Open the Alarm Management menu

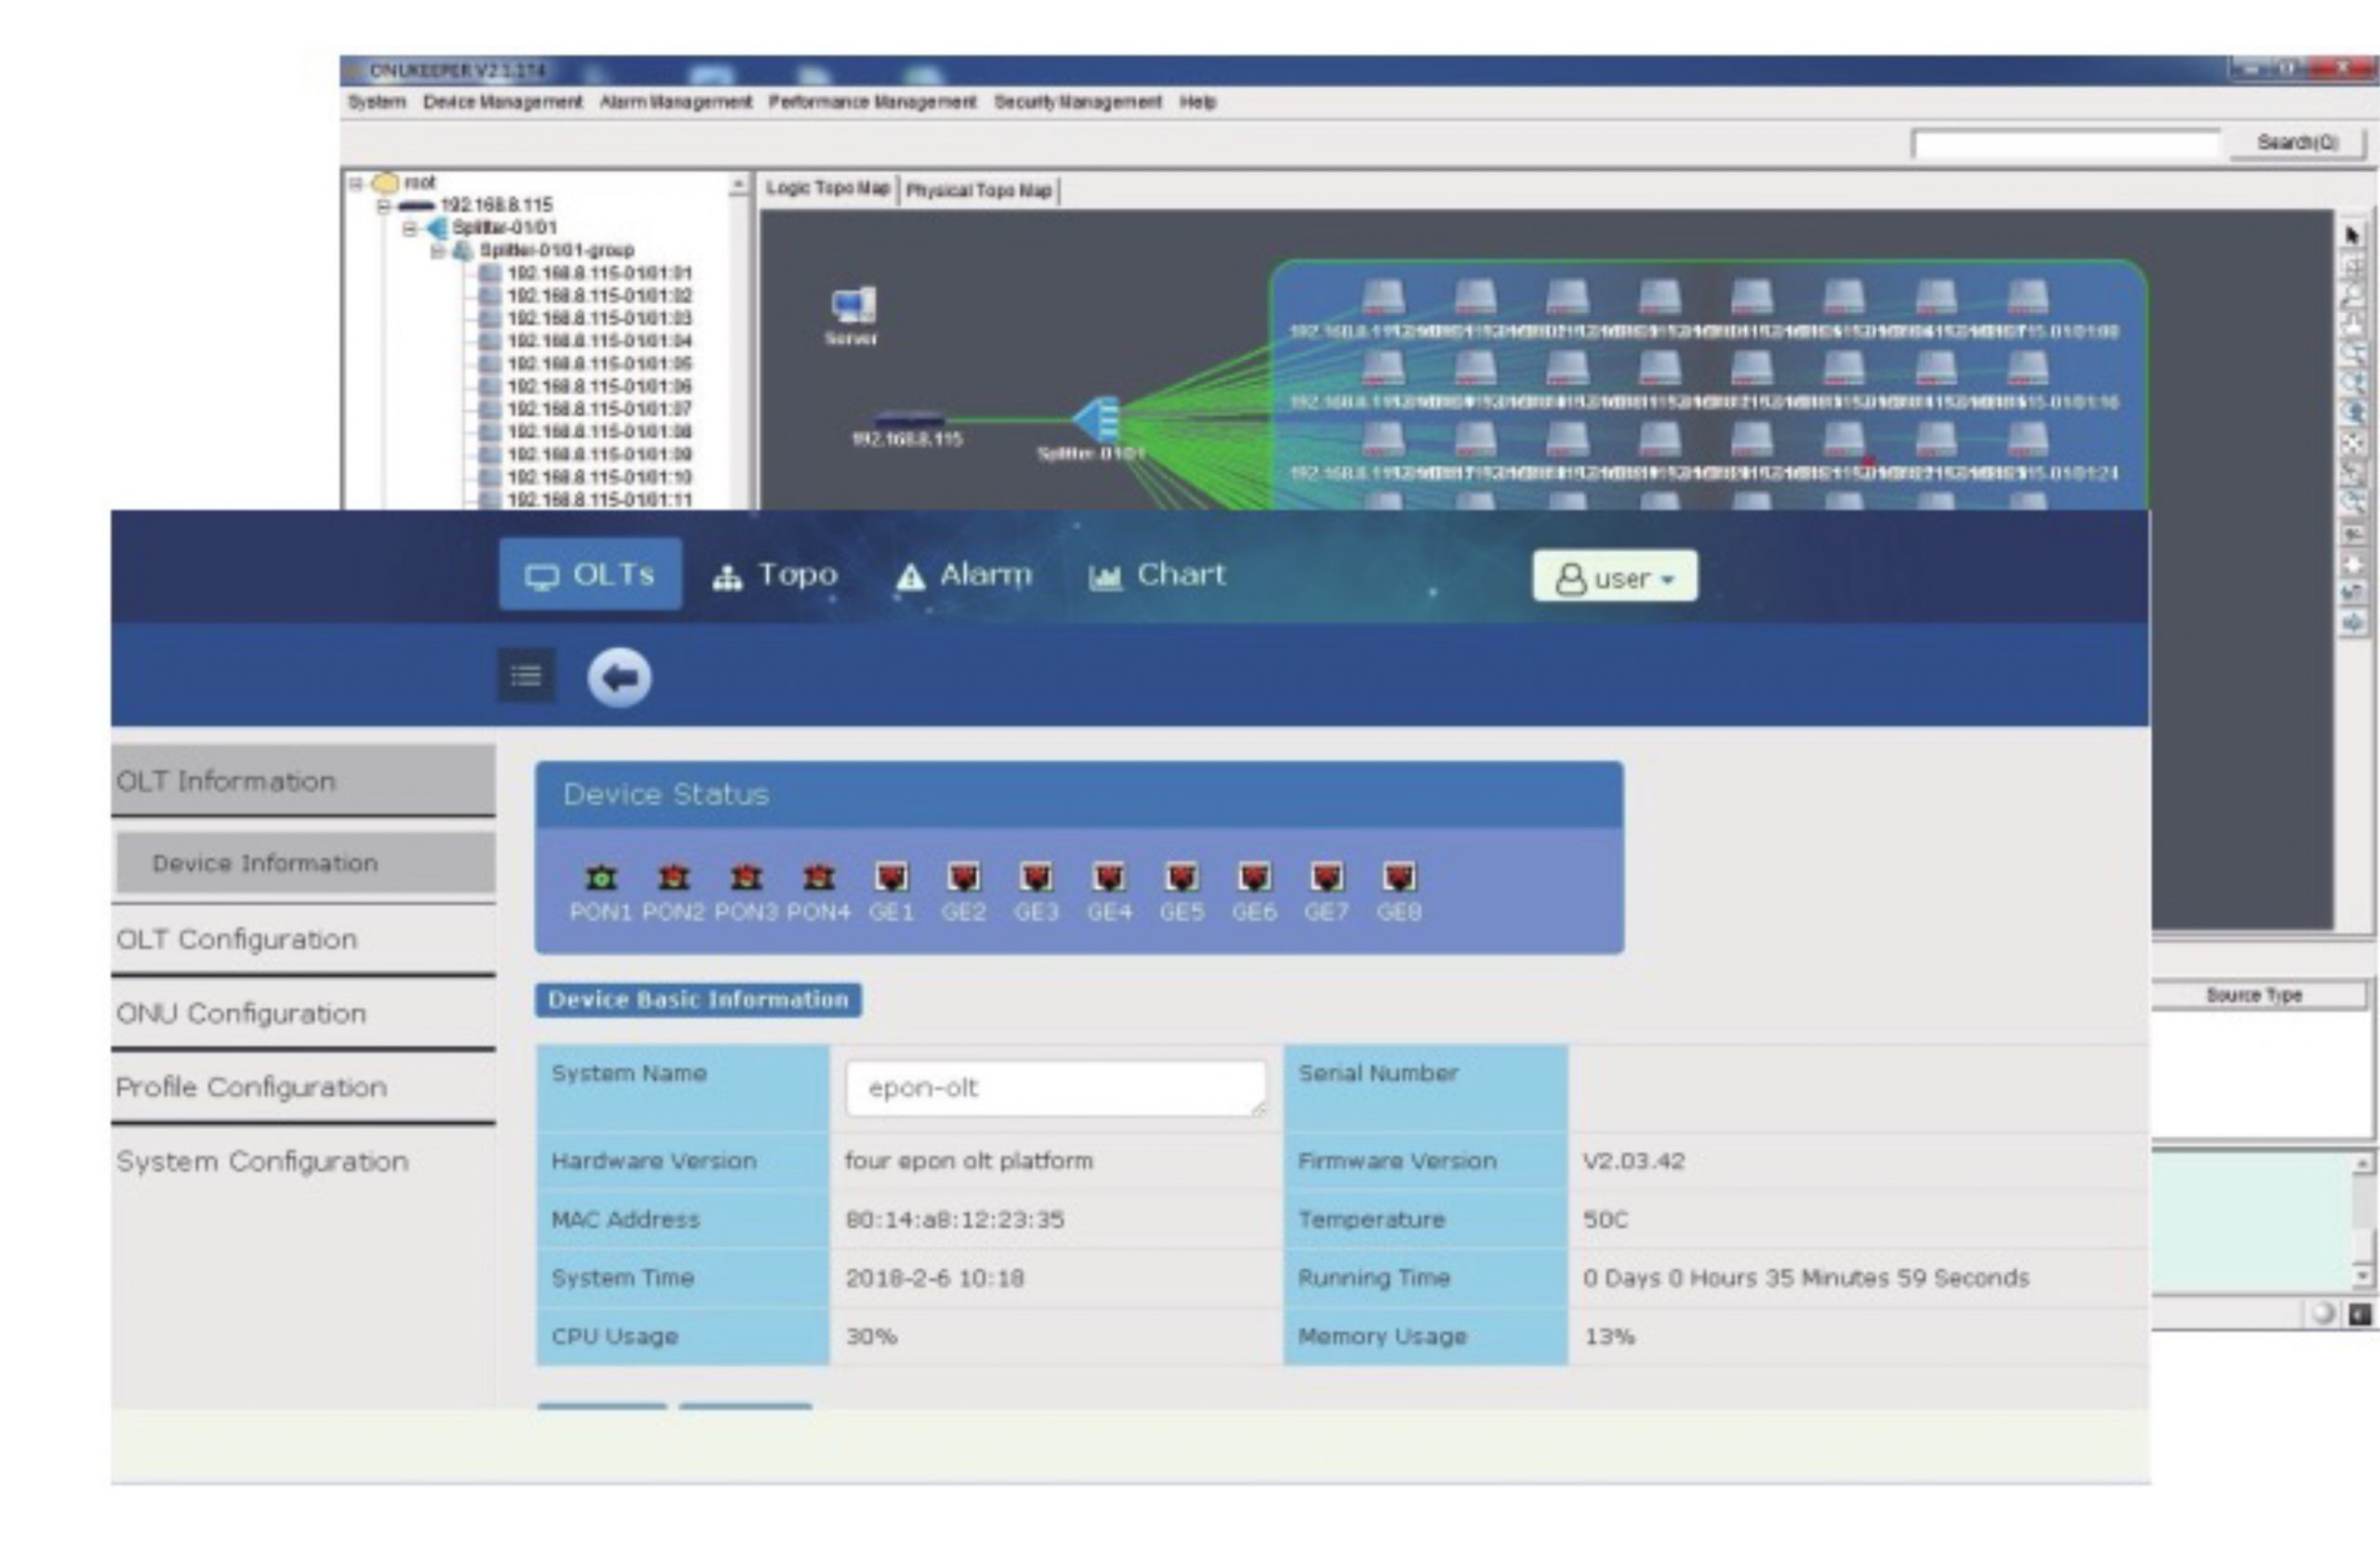[x=675, y=102]
